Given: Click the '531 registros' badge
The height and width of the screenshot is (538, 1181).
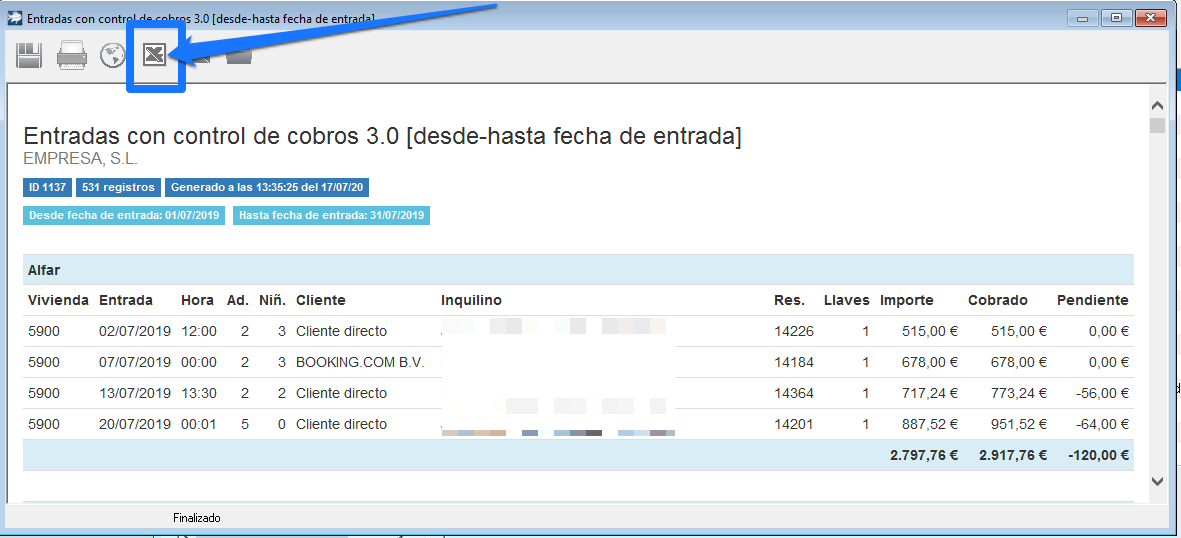Looking at the screenshot, I should coord(118,187).
